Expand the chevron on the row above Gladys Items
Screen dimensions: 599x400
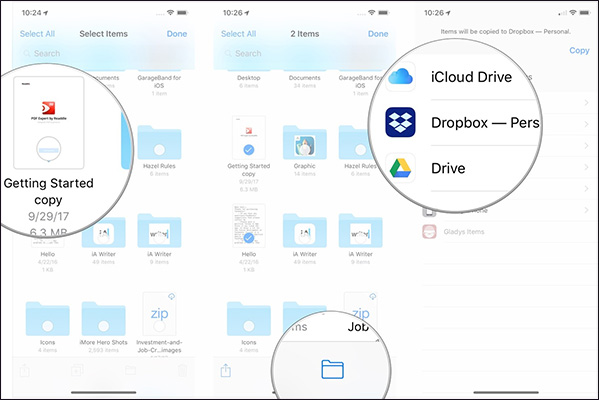[586, 210]
